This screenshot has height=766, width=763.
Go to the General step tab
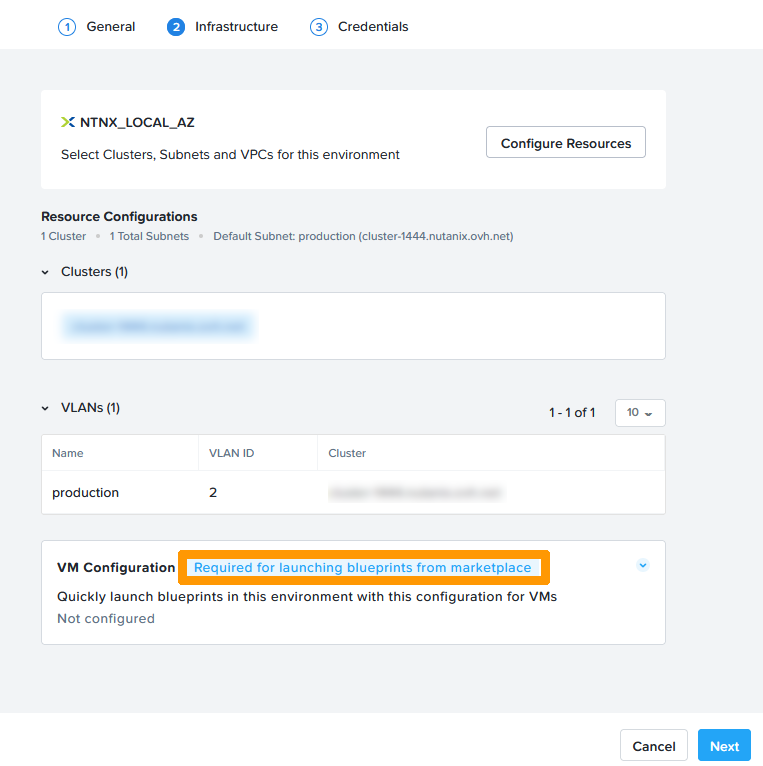pyautogui.click(x=110, y=27)
